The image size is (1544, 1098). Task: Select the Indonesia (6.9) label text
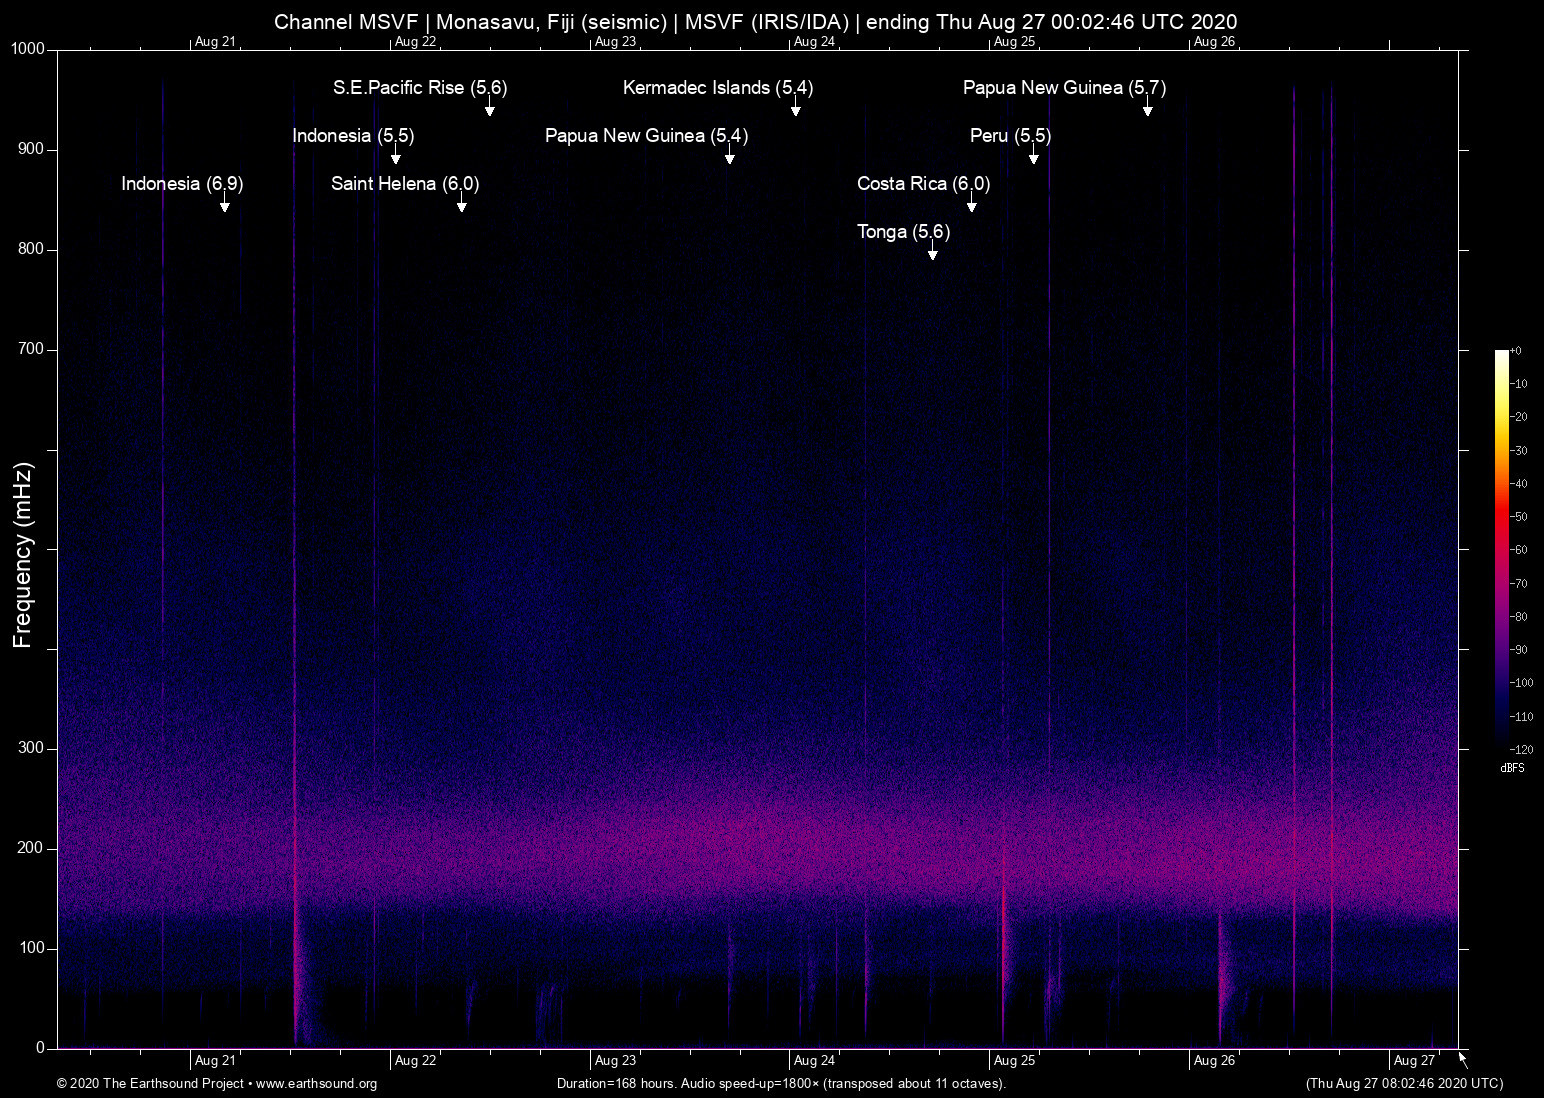click(181, 184)
